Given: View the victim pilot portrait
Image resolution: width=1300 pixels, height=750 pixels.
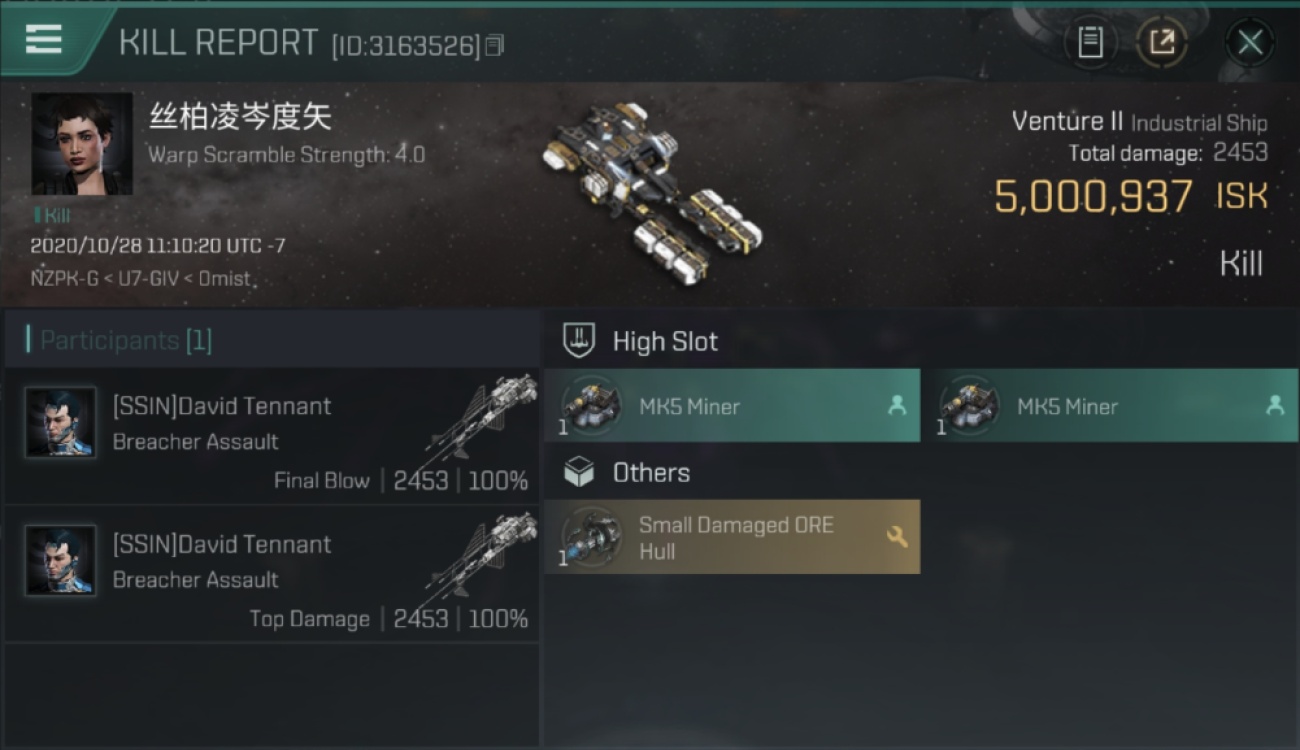Looking at the screenshot, I should pos(82,144).
